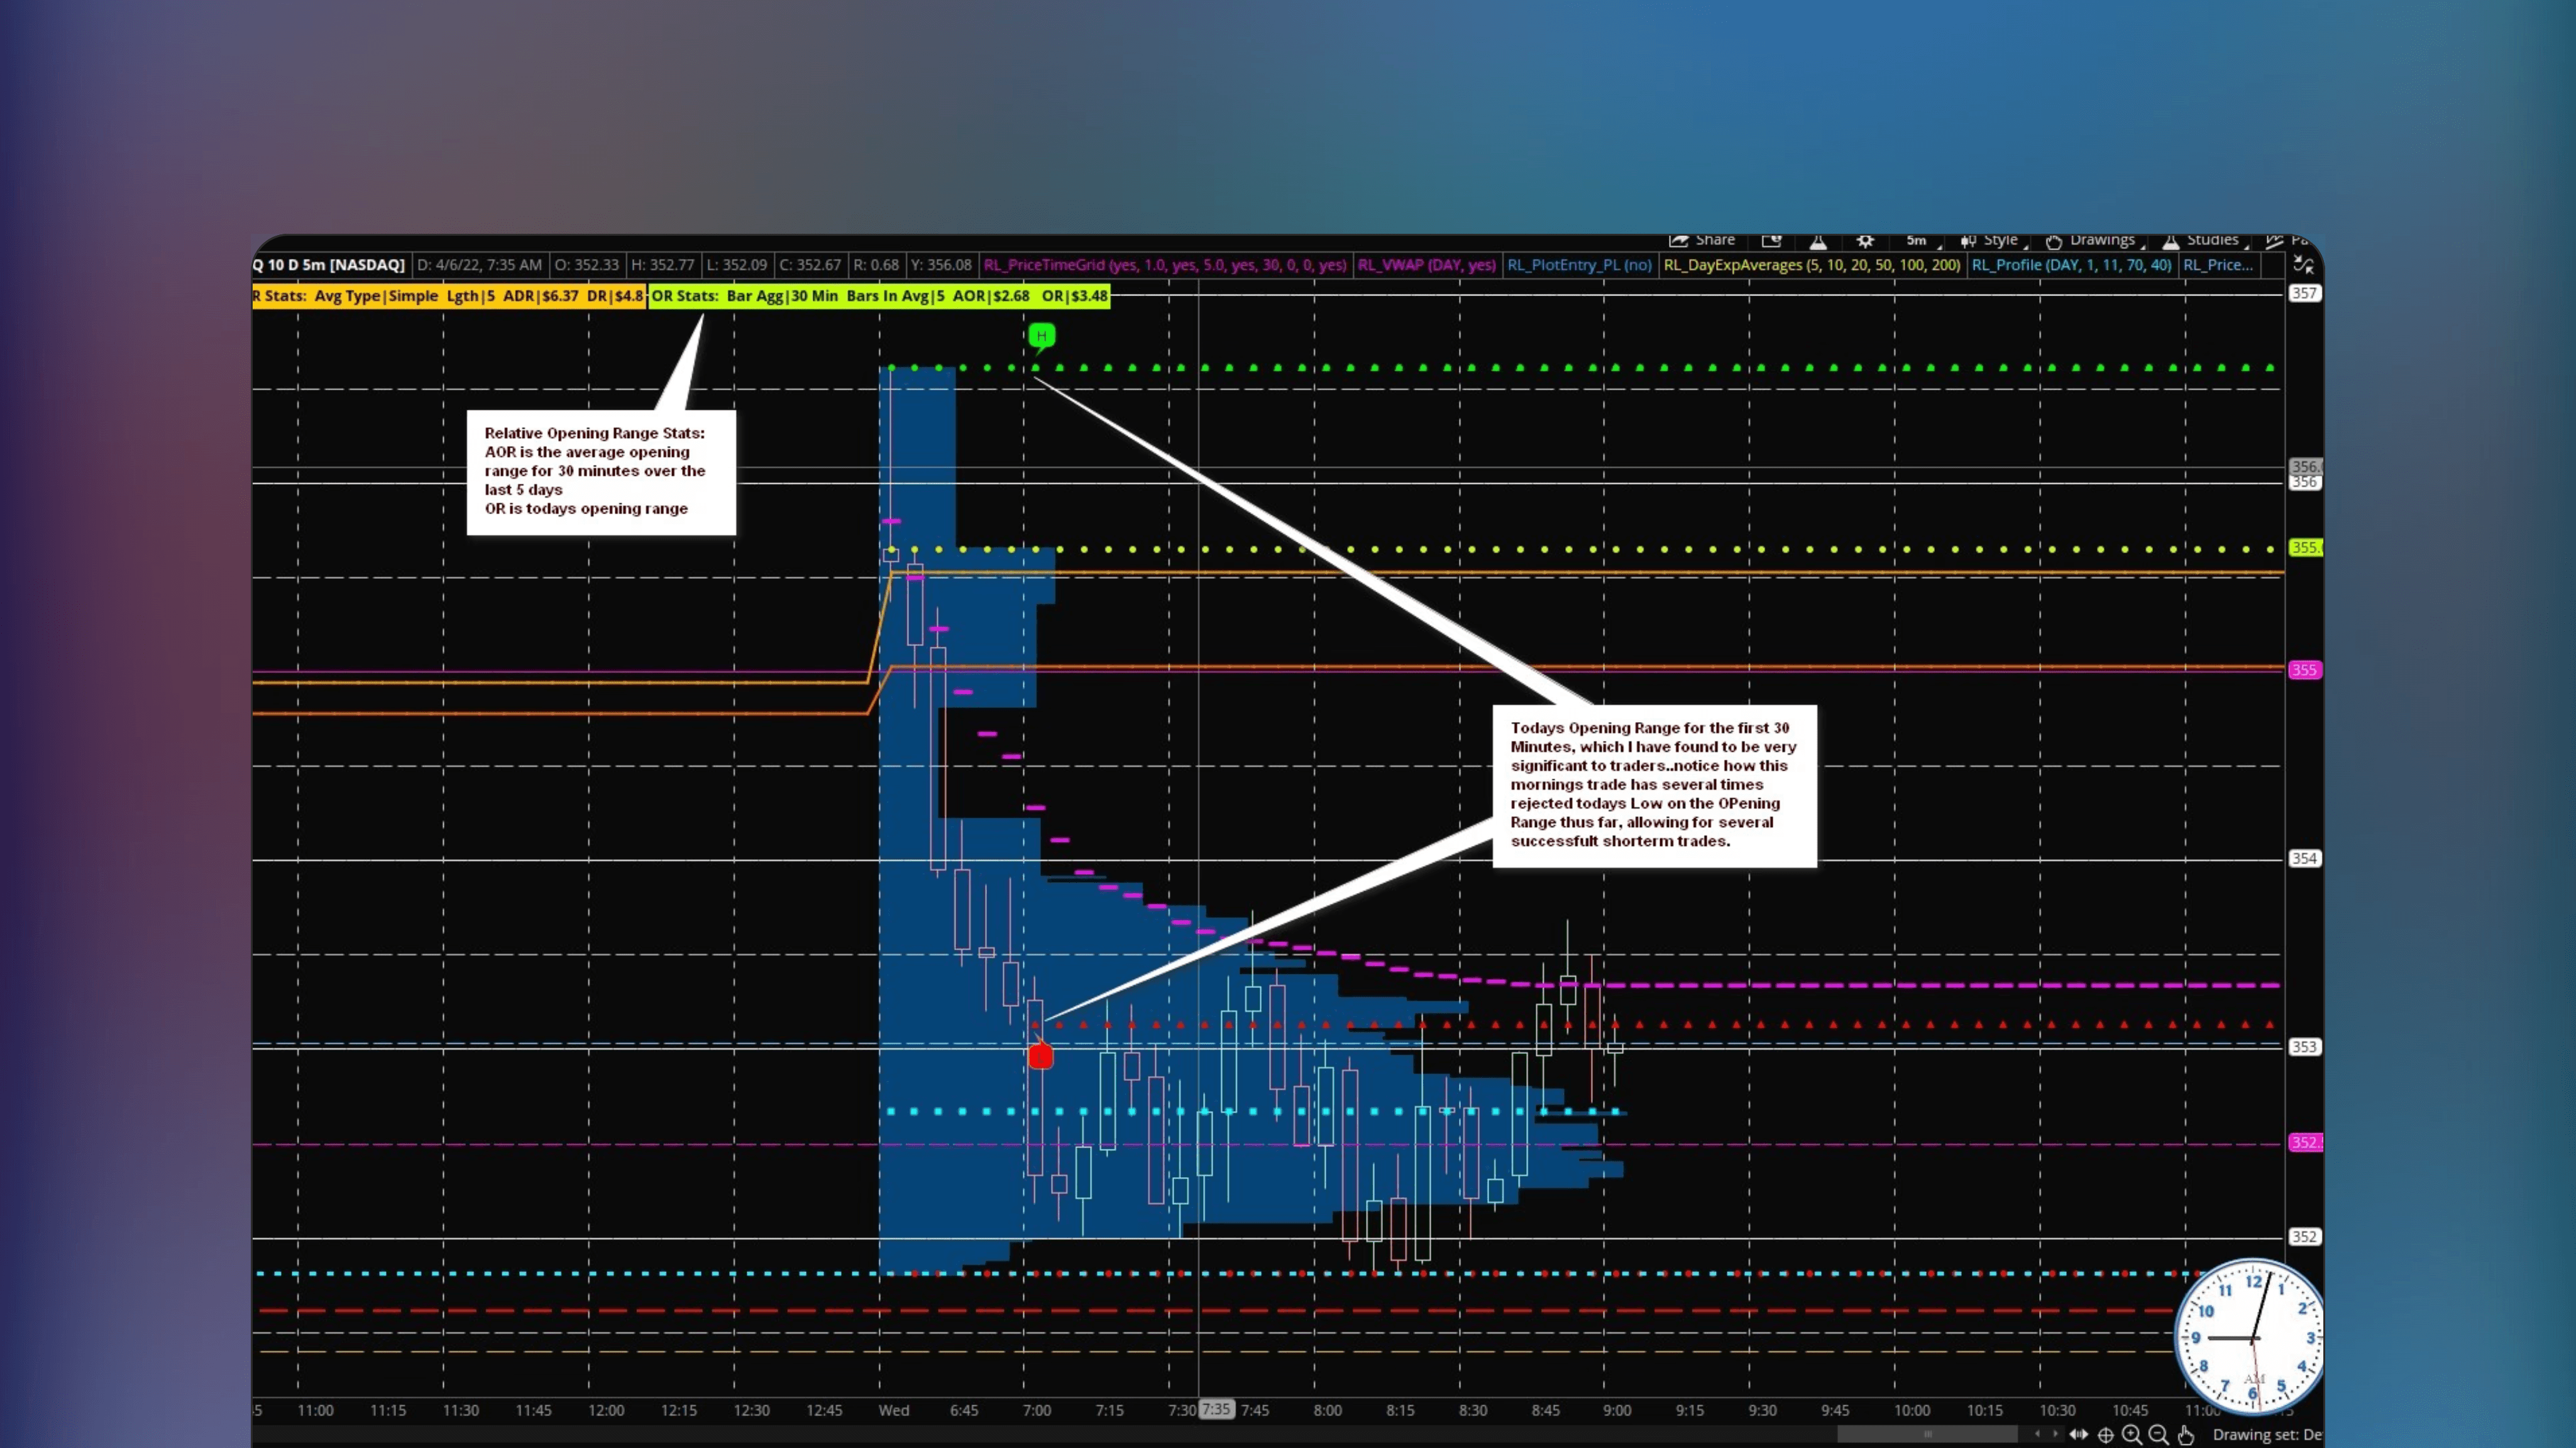The height and width of the screenshot is (1448, 2576).
Task: Open the Style dropdown menu
Action: pos(2001,241)
